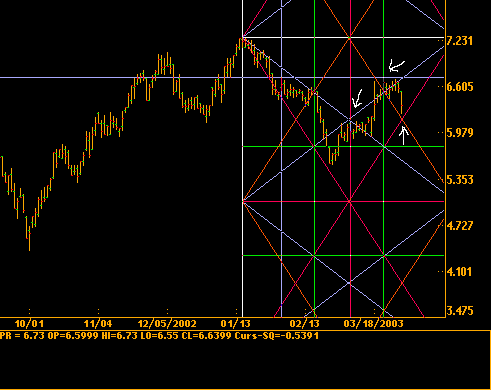Click the 3.475 price axis label
491x390 pixels.
point(460,311)
